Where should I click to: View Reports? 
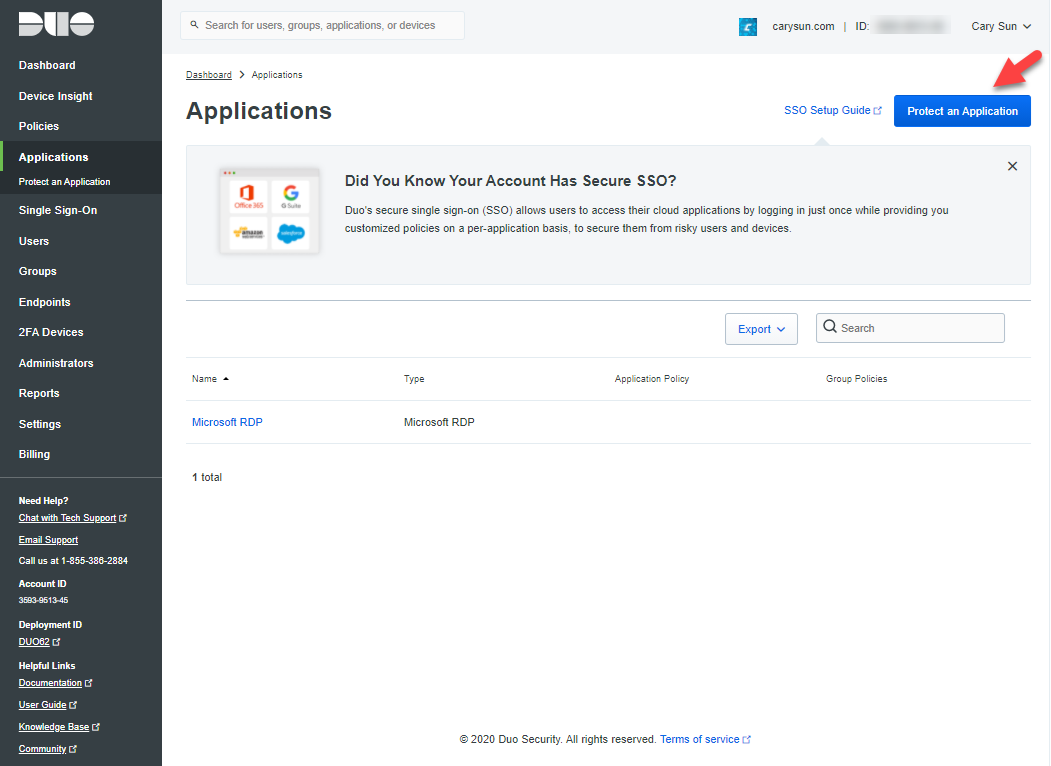(39, 393)
